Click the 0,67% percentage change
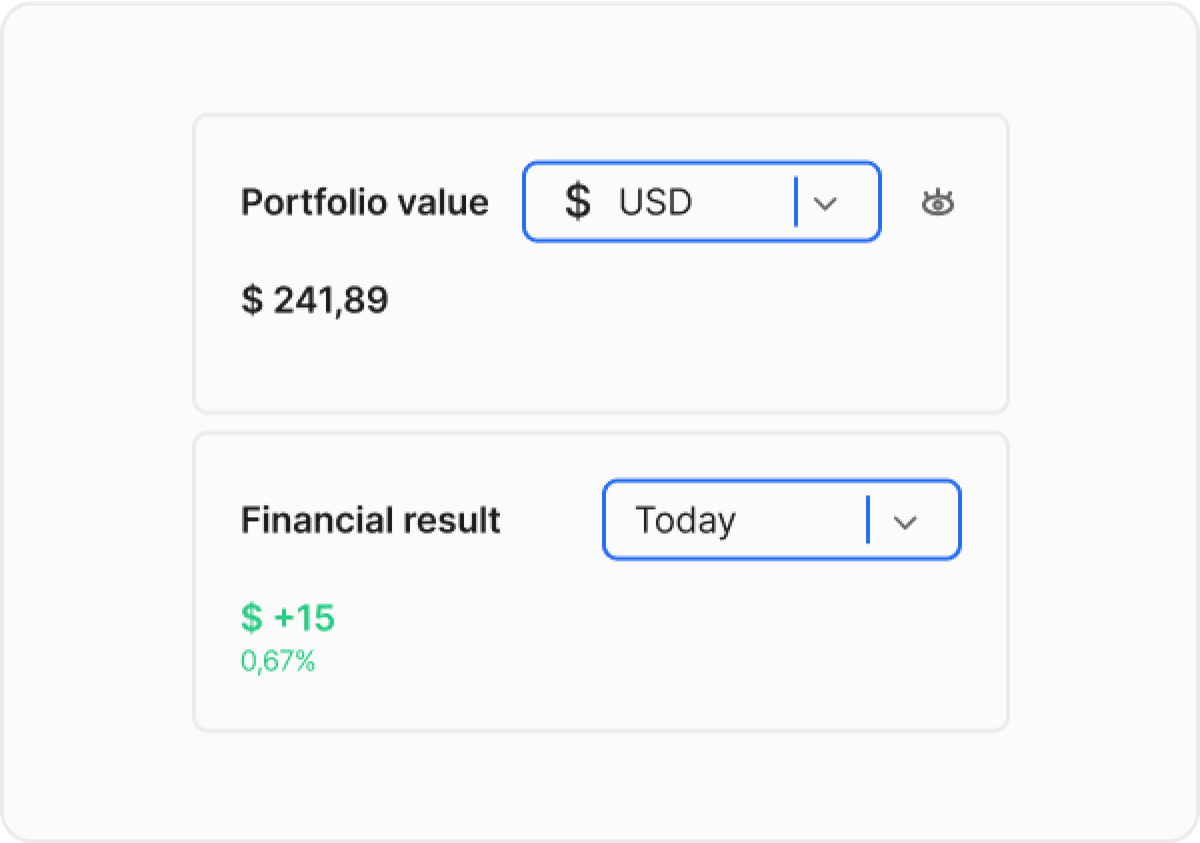 [x=278, y=661]
